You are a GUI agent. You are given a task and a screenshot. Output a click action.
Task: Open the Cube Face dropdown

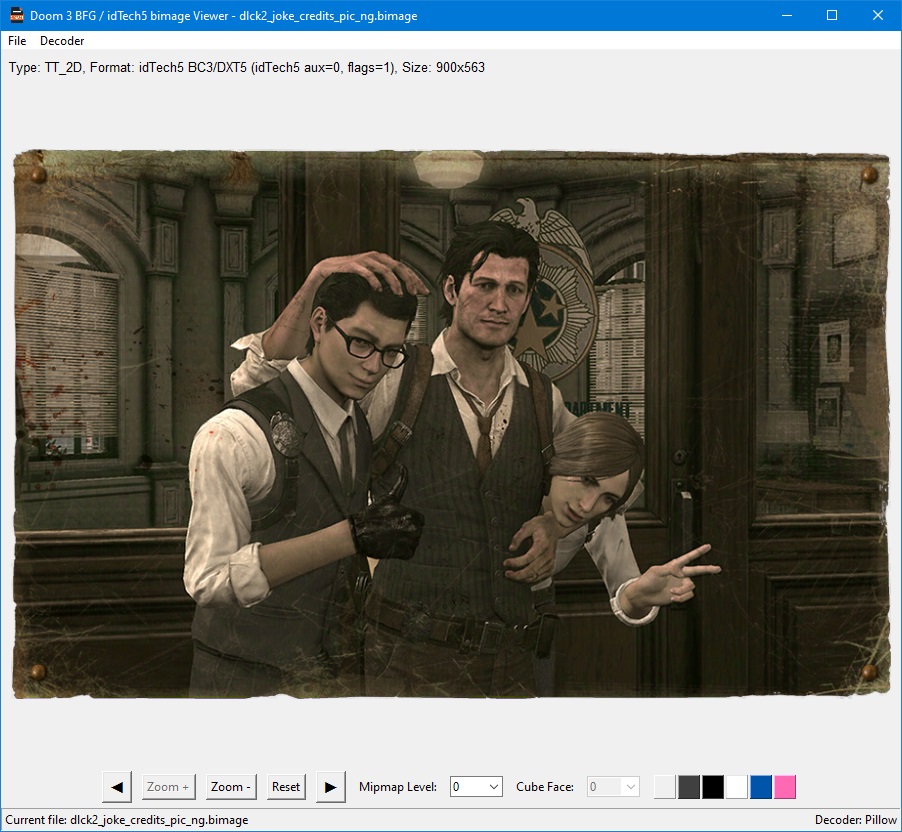(x=613, y=787)
